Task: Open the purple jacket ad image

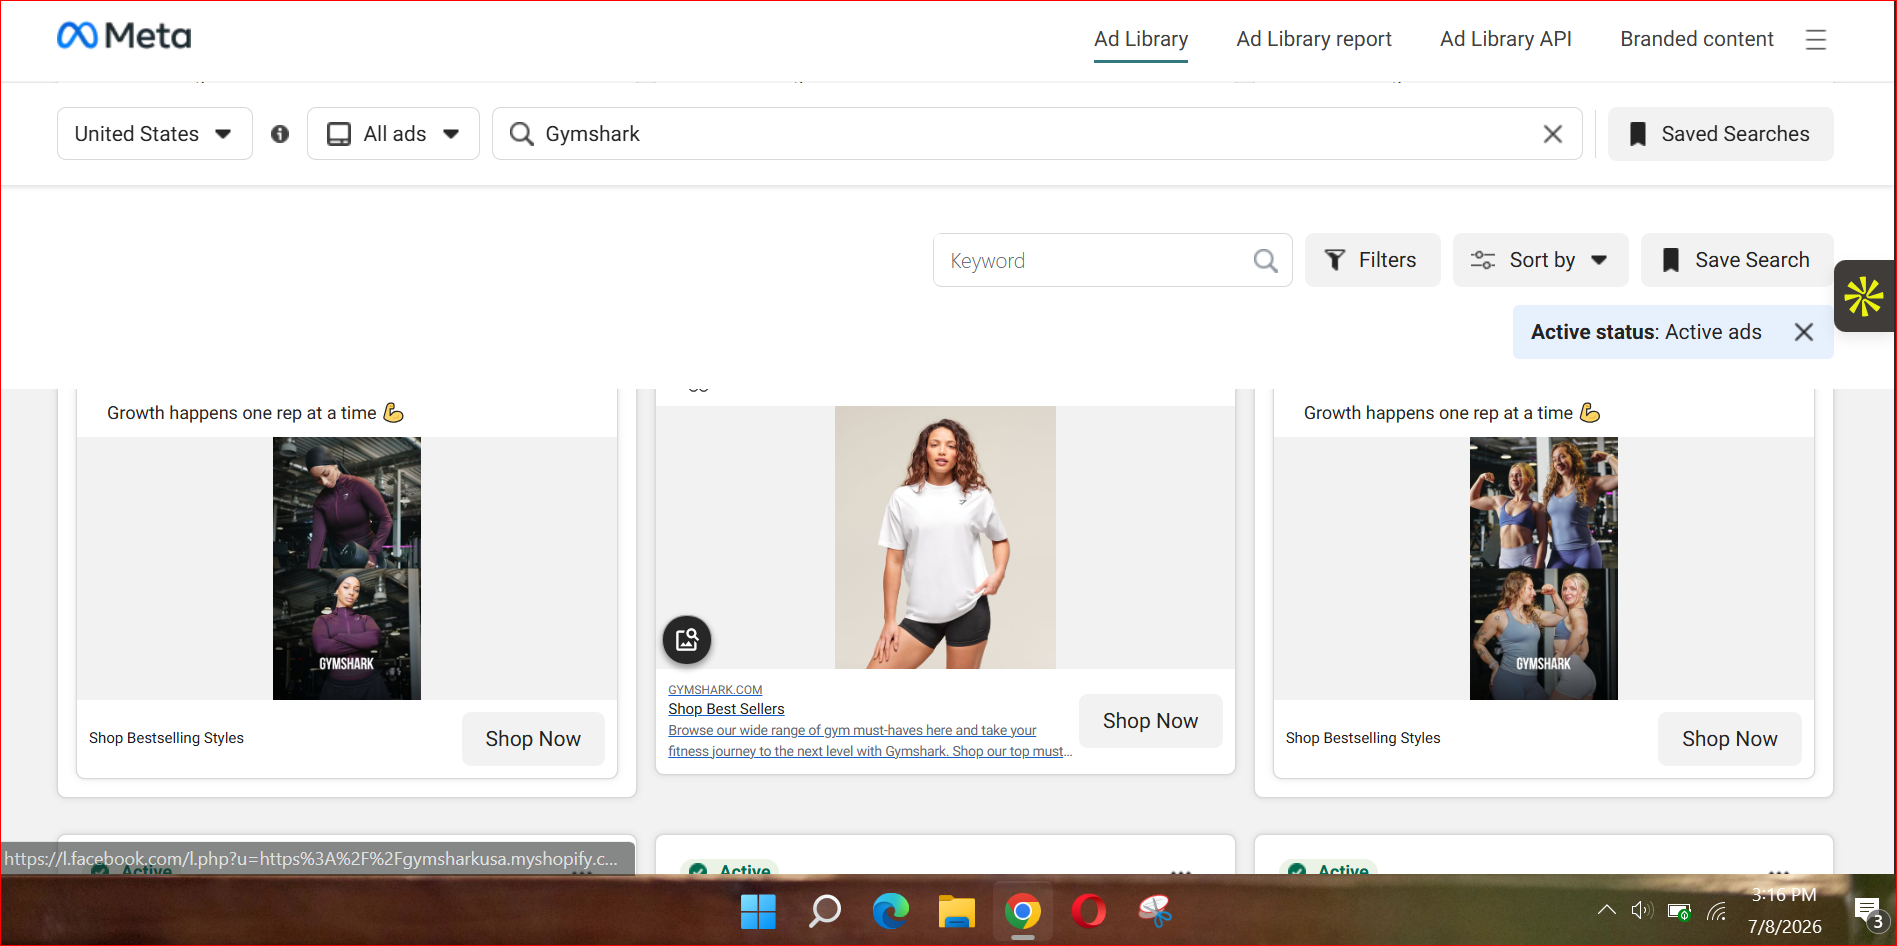Action: 347,568
